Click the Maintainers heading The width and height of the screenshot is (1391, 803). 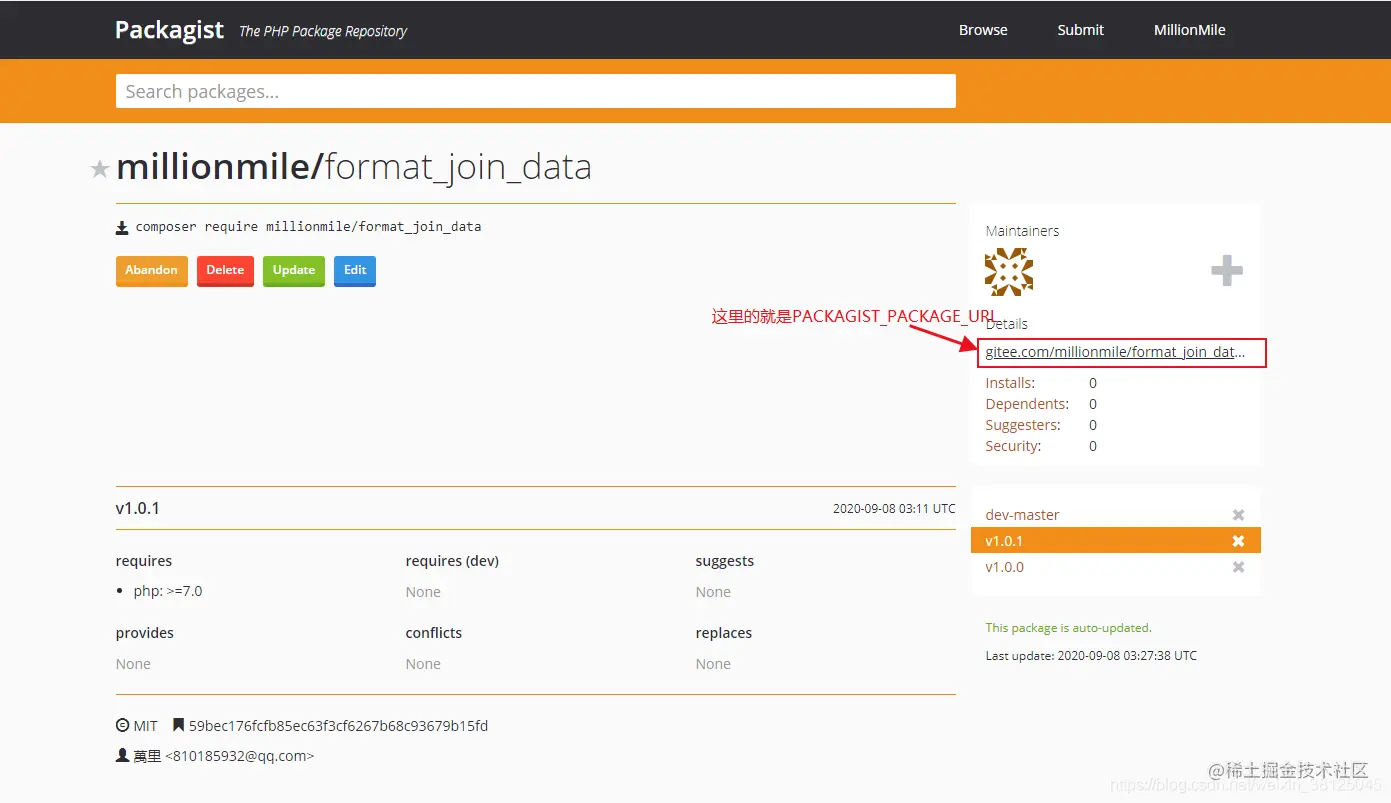[1022, 231]
